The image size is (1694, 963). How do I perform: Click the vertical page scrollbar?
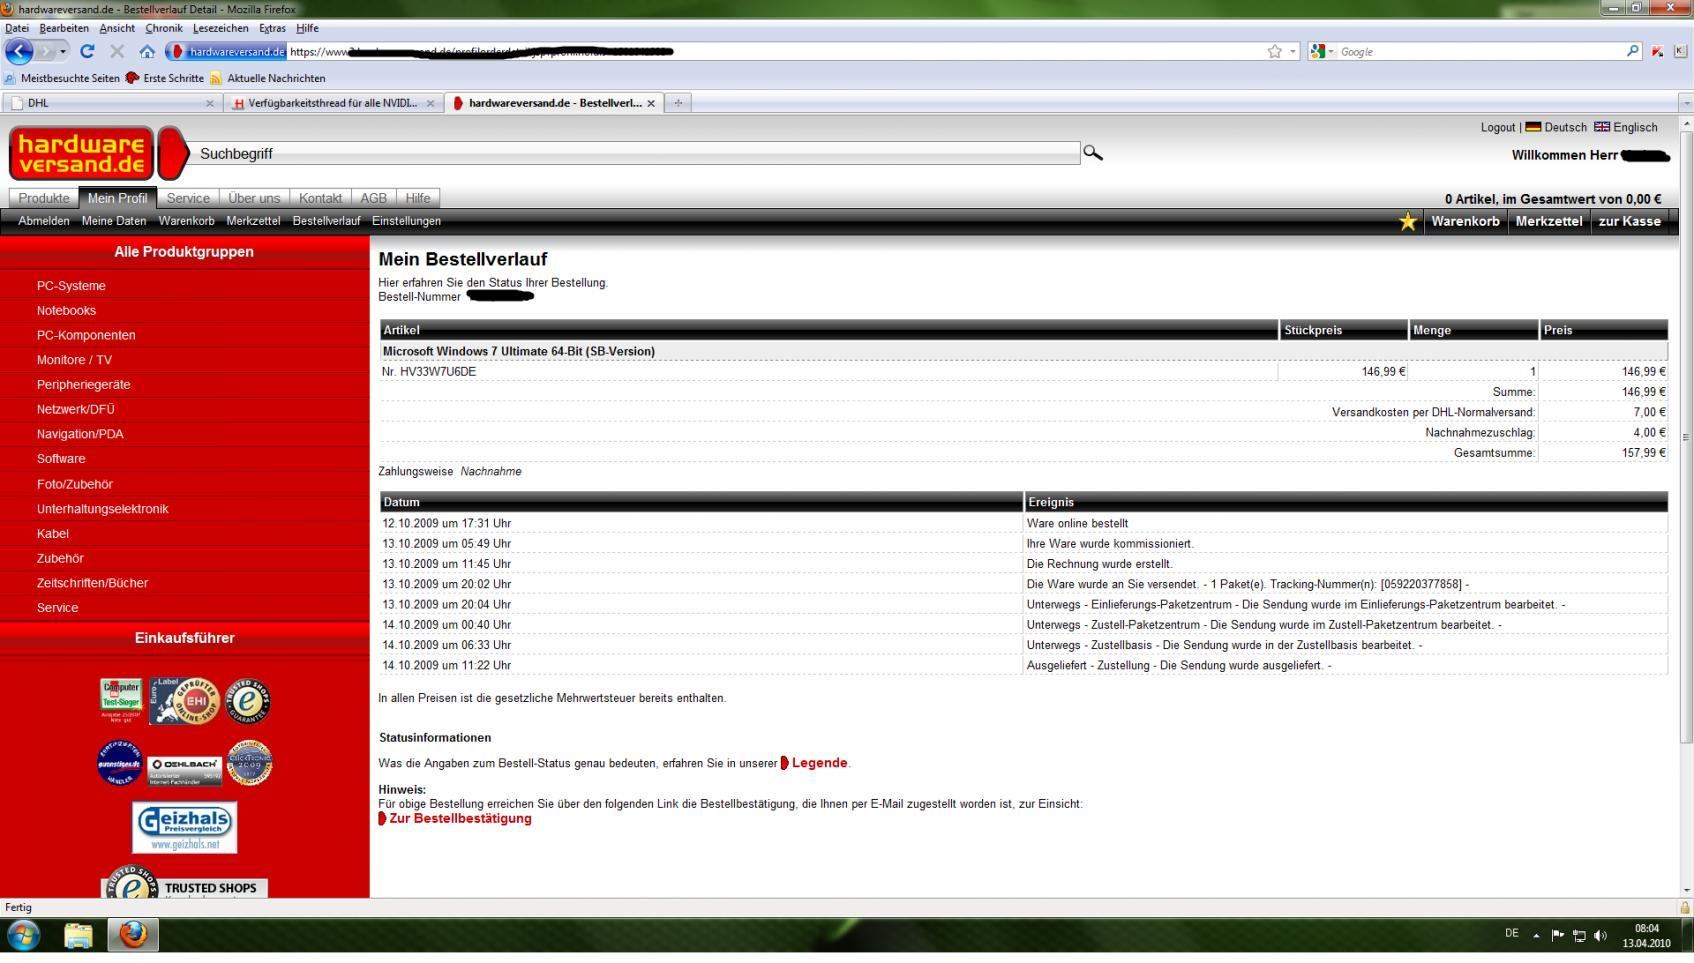1685,436
